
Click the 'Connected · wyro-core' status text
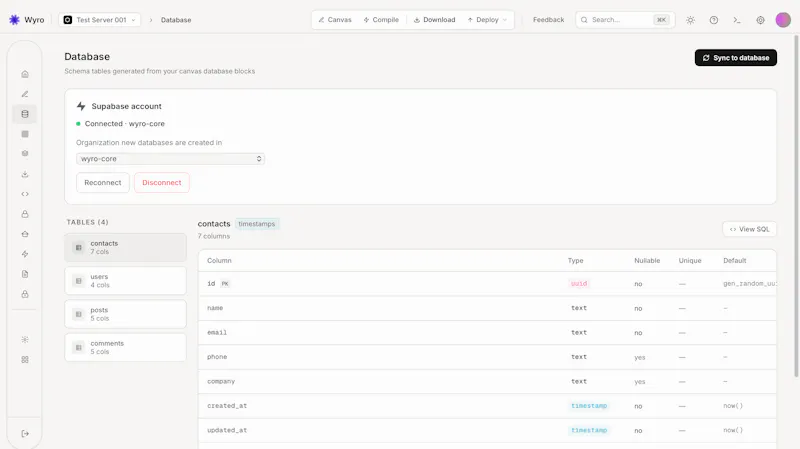[124, 124]
